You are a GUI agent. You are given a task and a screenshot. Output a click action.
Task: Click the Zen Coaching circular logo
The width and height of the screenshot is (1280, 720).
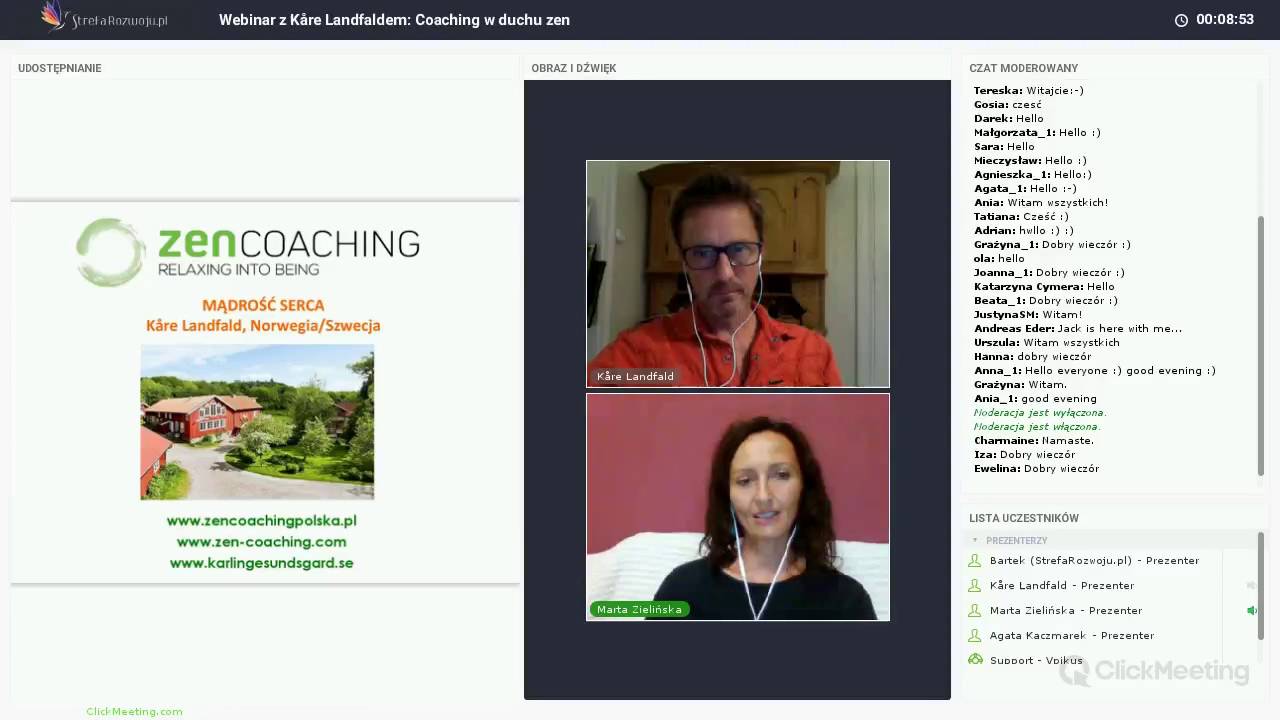click(x=111, y=252)
